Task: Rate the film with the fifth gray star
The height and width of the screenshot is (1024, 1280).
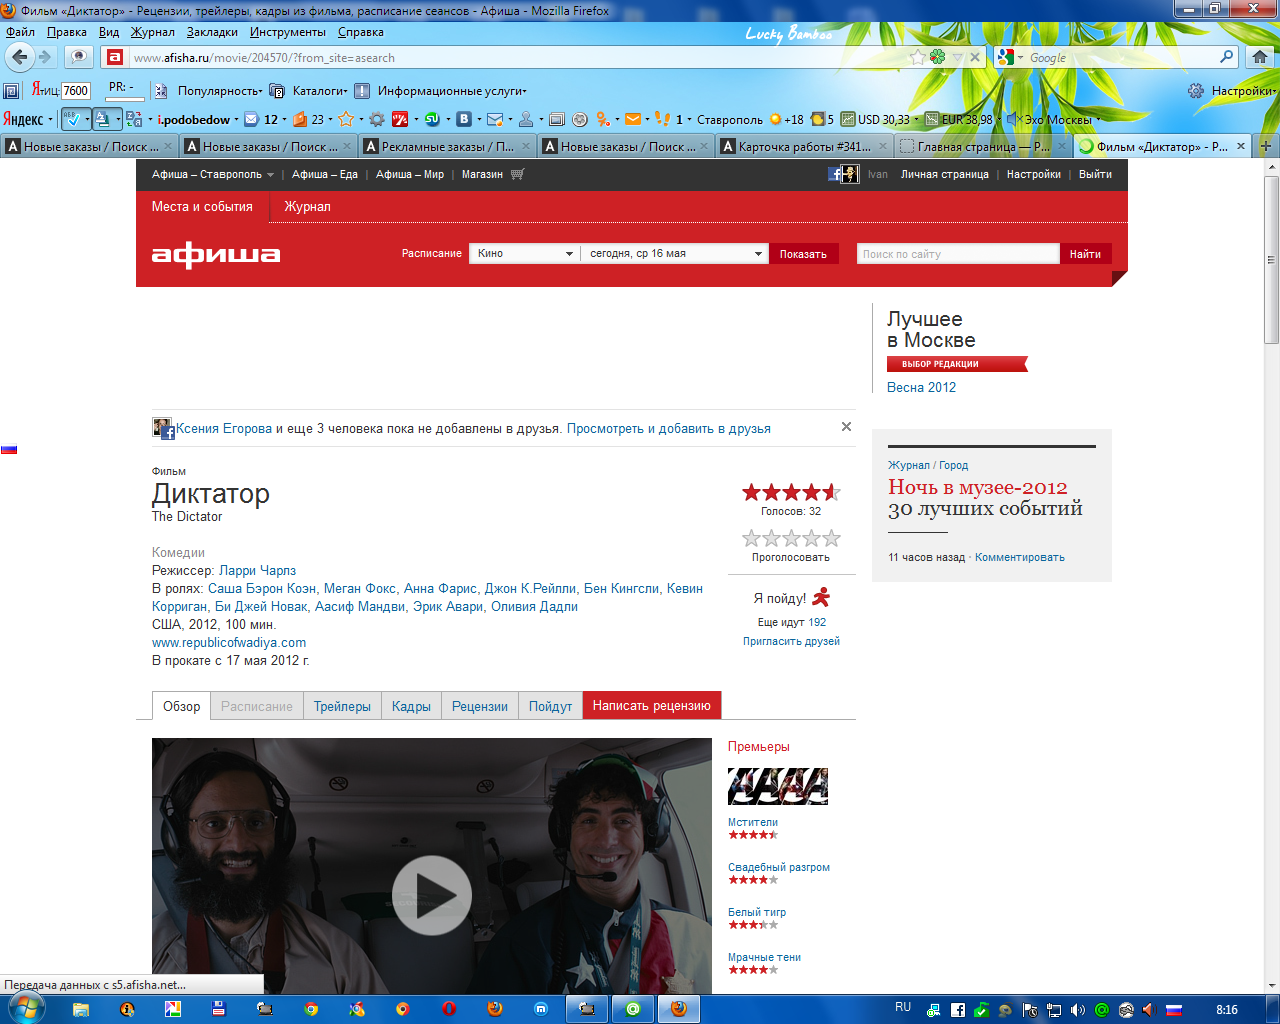Action: pyautogui.click(x=832, y=538)
